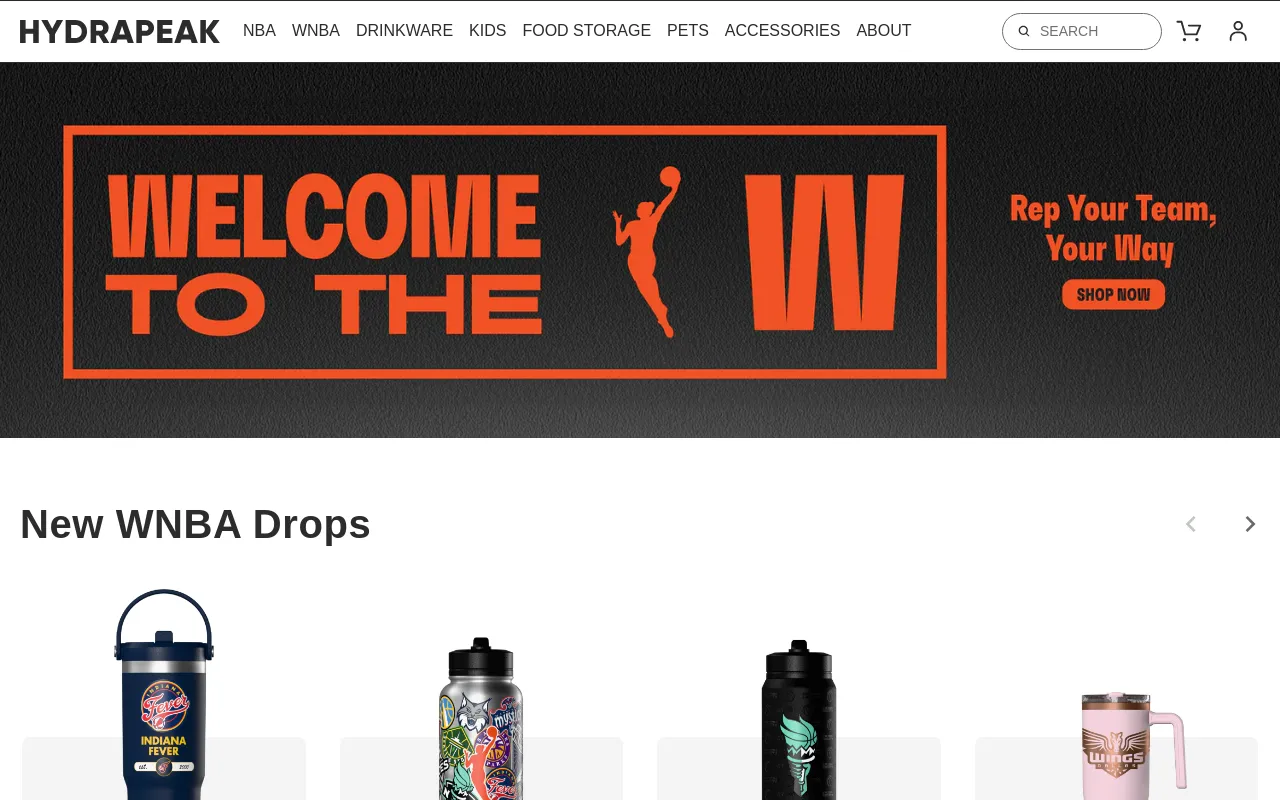Click the search magnifier icon
The width and height of the screenshot is (1280, 800).
(x=1024, y=31)
